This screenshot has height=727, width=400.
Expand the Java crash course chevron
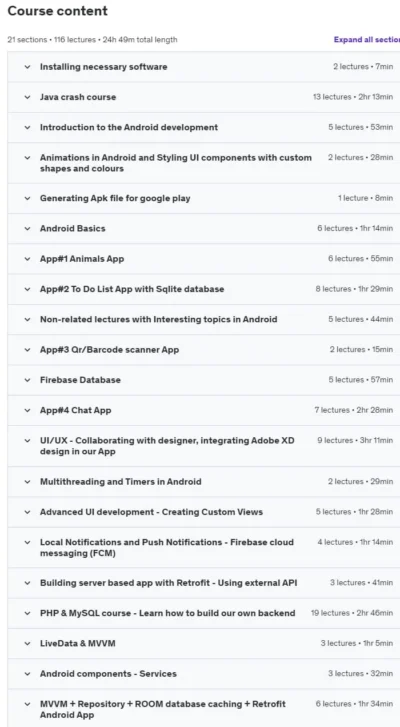point(27,97)
